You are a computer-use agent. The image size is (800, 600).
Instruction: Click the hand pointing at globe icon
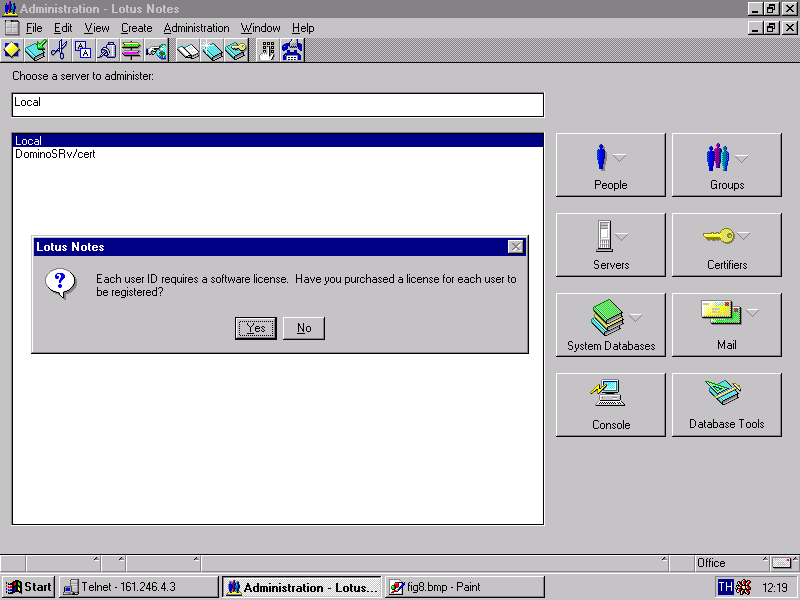tap(156, 51)
